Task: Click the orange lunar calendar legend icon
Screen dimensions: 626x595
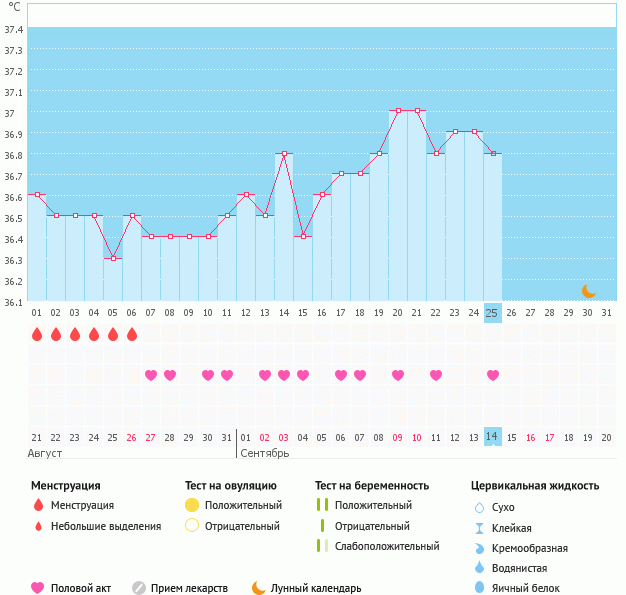Action: 259,588
